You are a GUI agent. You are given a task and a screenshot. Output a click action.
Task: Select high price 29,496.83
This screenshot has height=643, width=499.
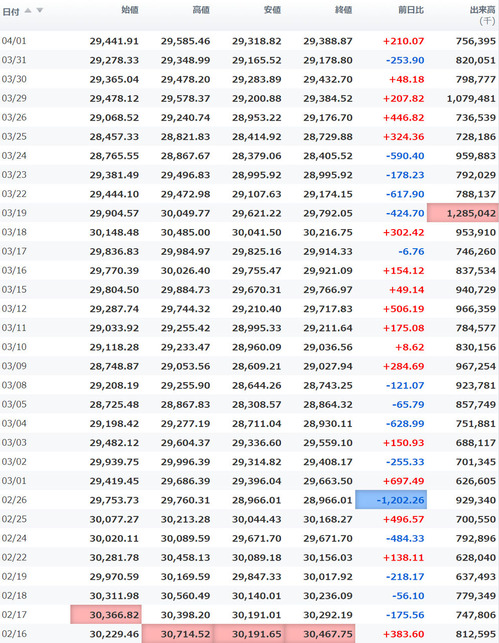click(x=185, y=175)
